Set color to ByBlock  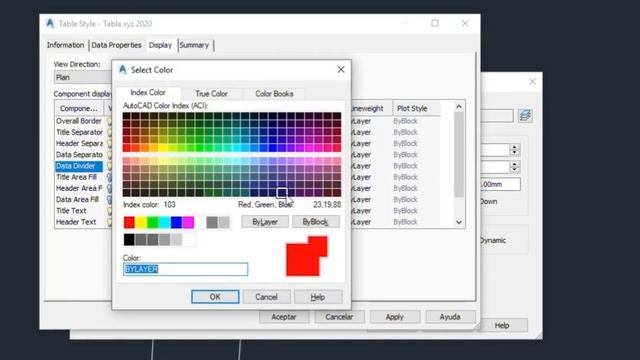(x=315, y=222)
